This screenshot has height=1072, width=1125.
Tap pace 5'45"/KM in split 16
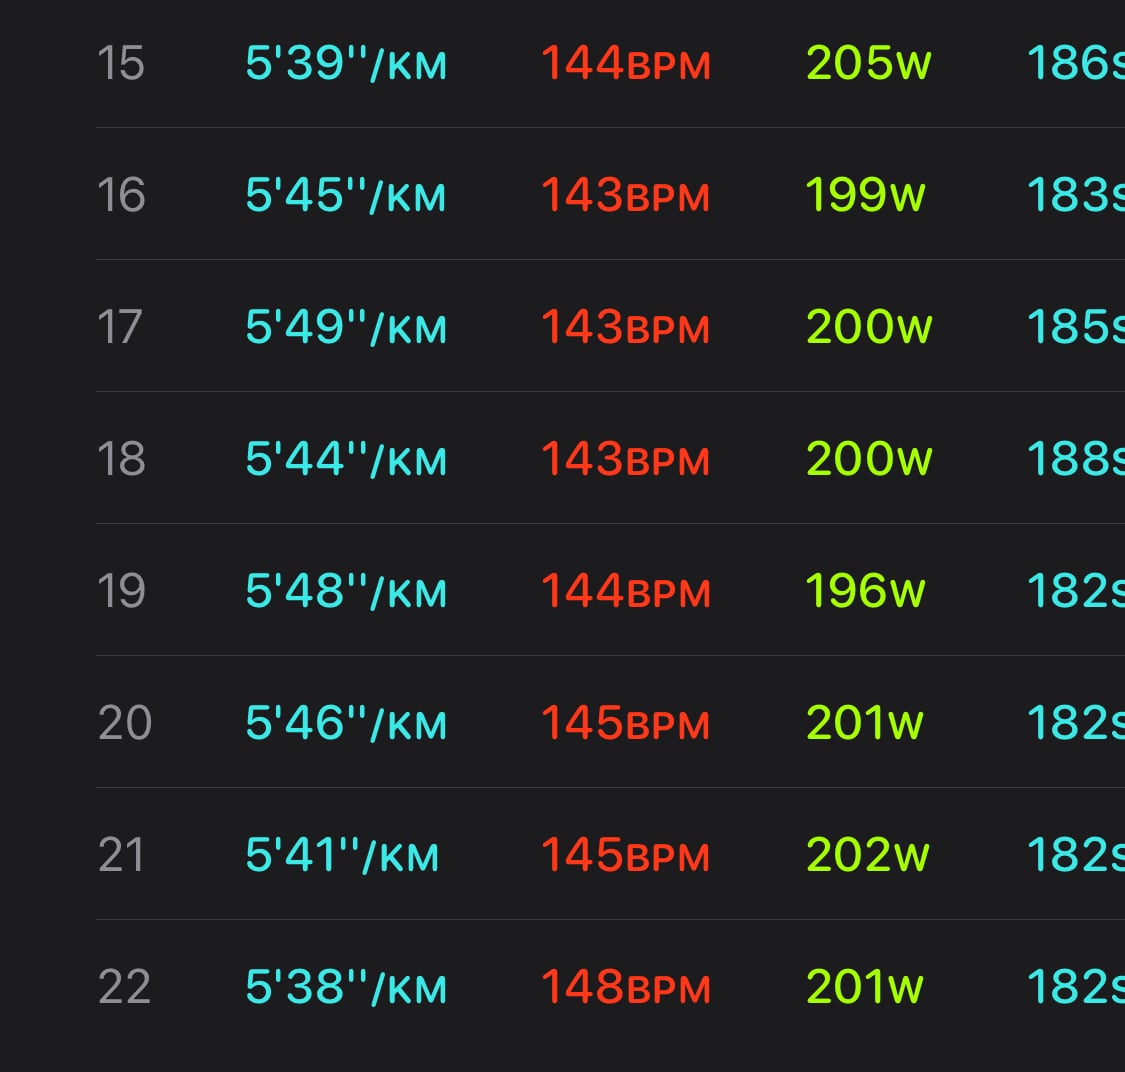click(x=346, y=195)
